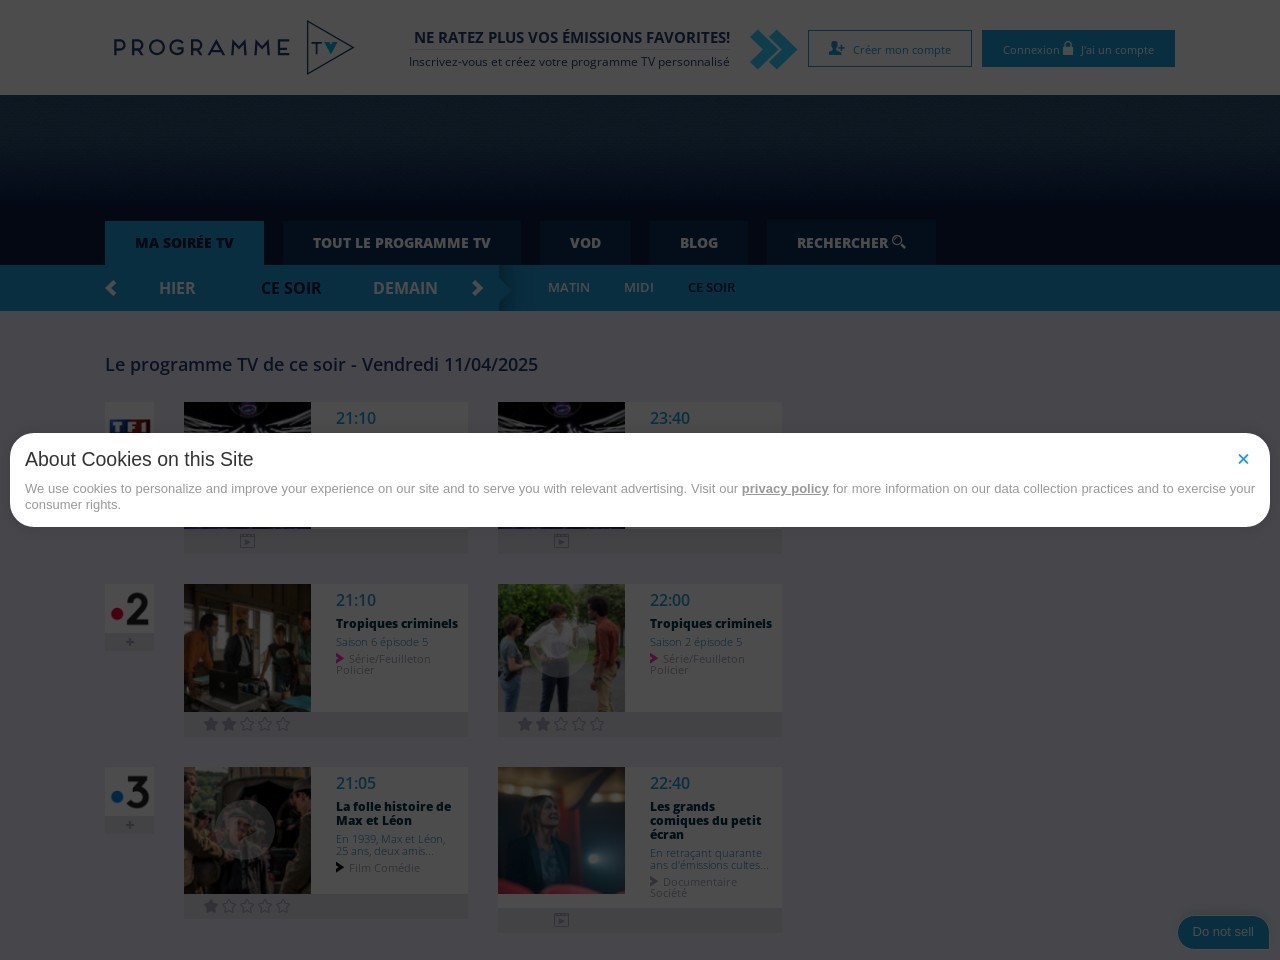Screen dimensions: 1280x960
Task: Open Tout le programme TV tab
Action: (401, 243)
